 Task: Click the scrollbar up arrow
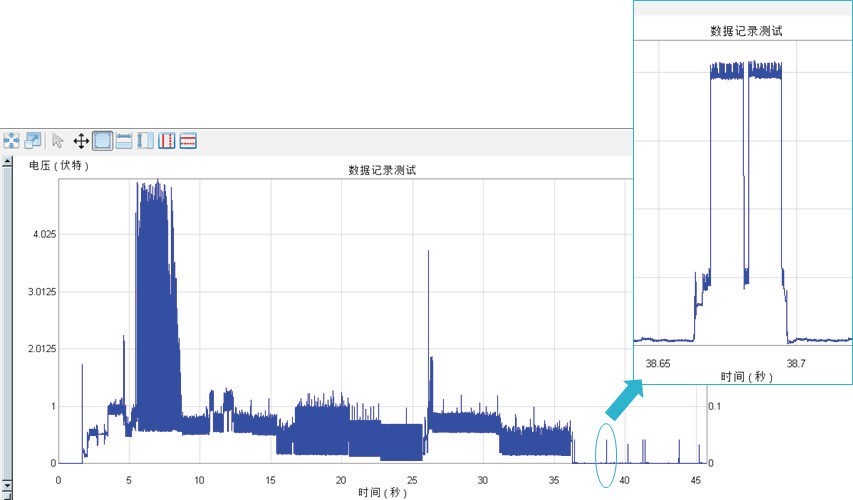(6, 161)
